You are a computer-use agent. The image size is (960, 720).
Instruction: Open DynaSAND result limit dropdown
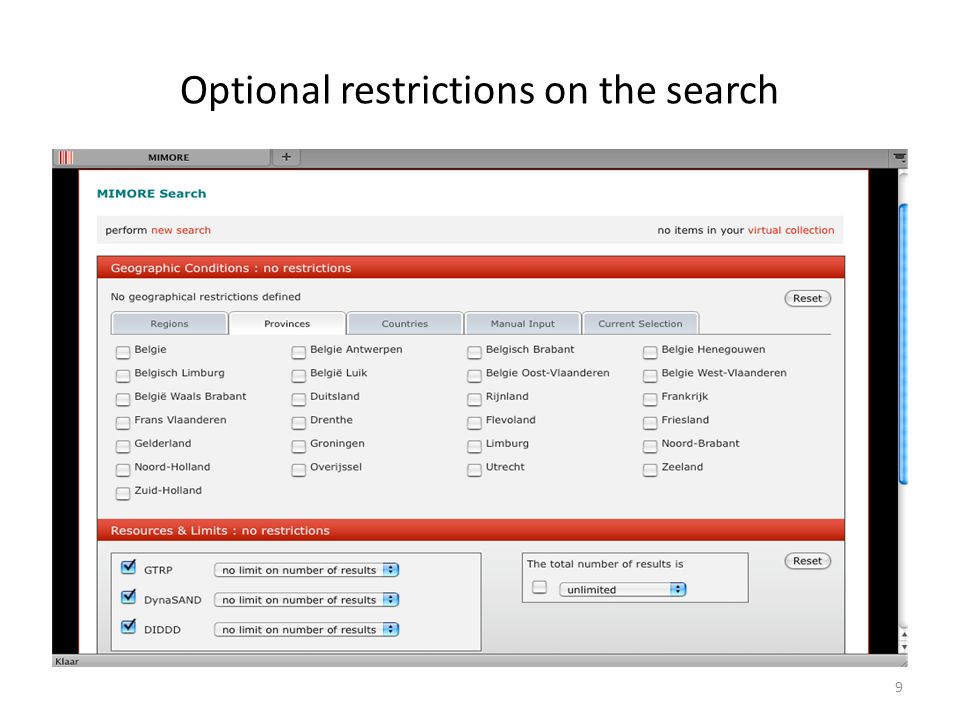tap(307, 600)
